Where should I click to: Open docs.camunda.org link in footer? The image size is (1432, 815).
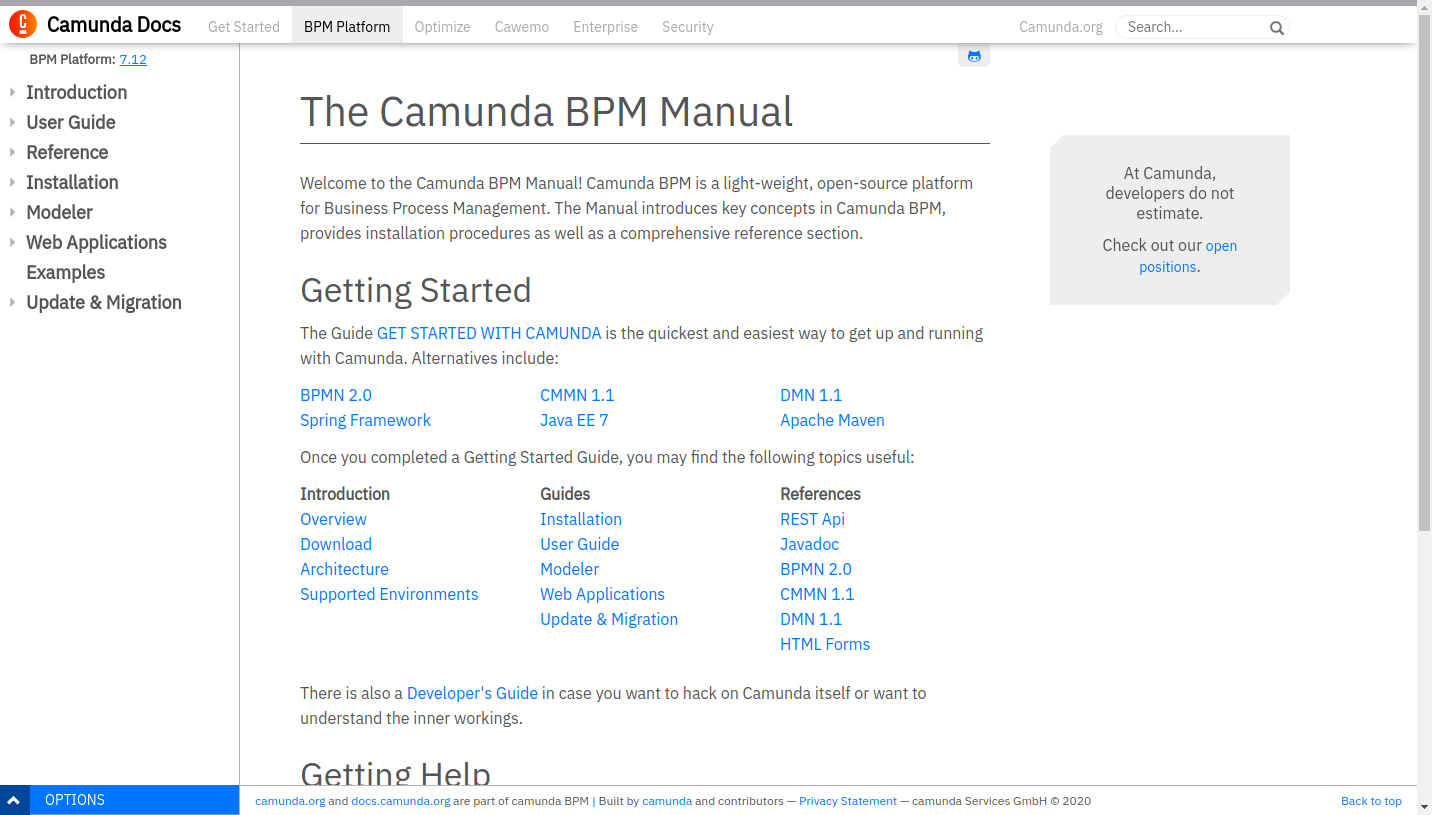coord(400,801)
